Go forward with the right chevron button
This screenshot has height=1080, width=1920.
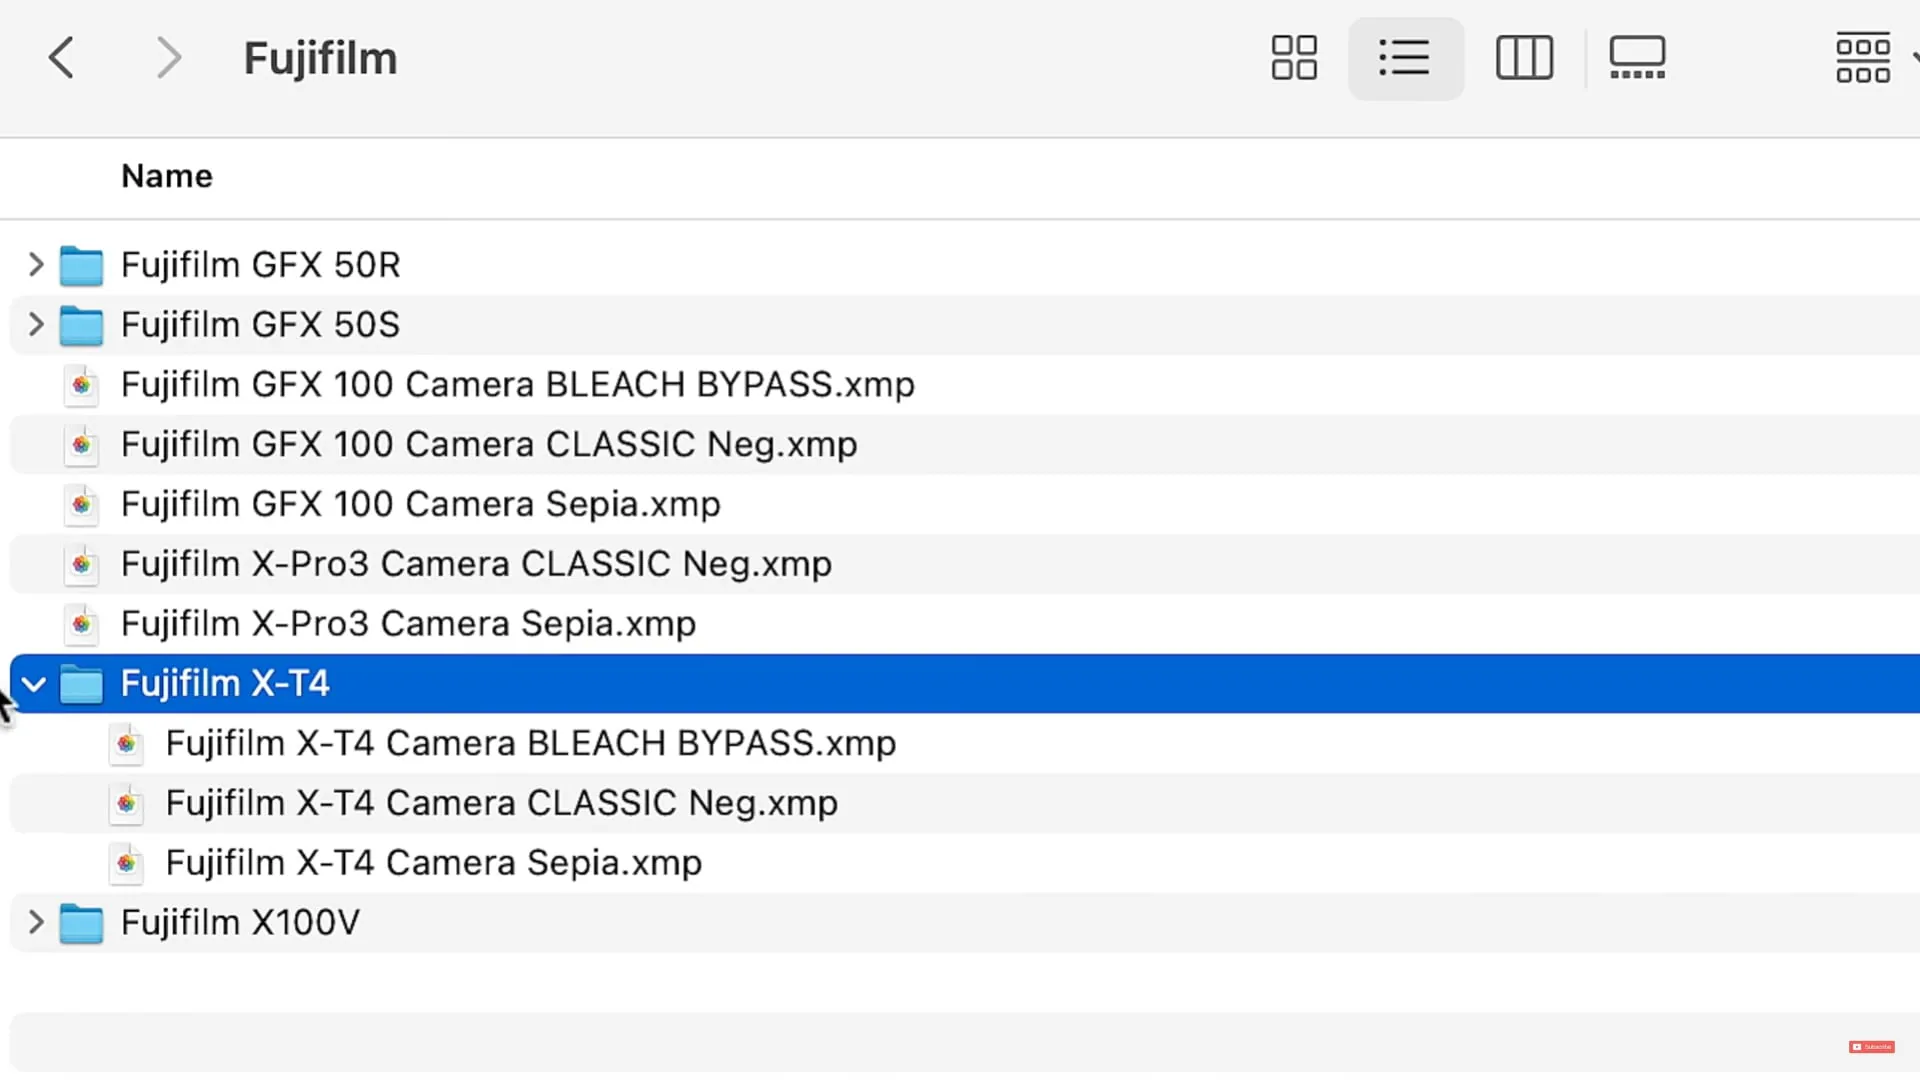coord(169,58)
